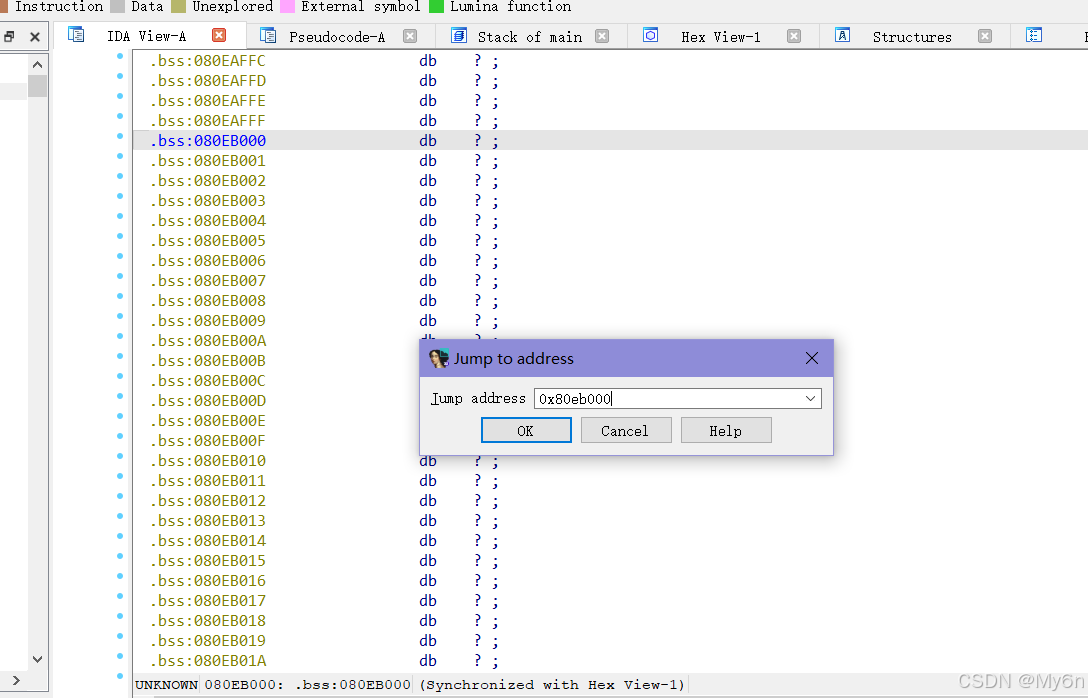Click the UNKNOWN status bar label
This screenshot has width=1088, height=698.
point(167,685)
